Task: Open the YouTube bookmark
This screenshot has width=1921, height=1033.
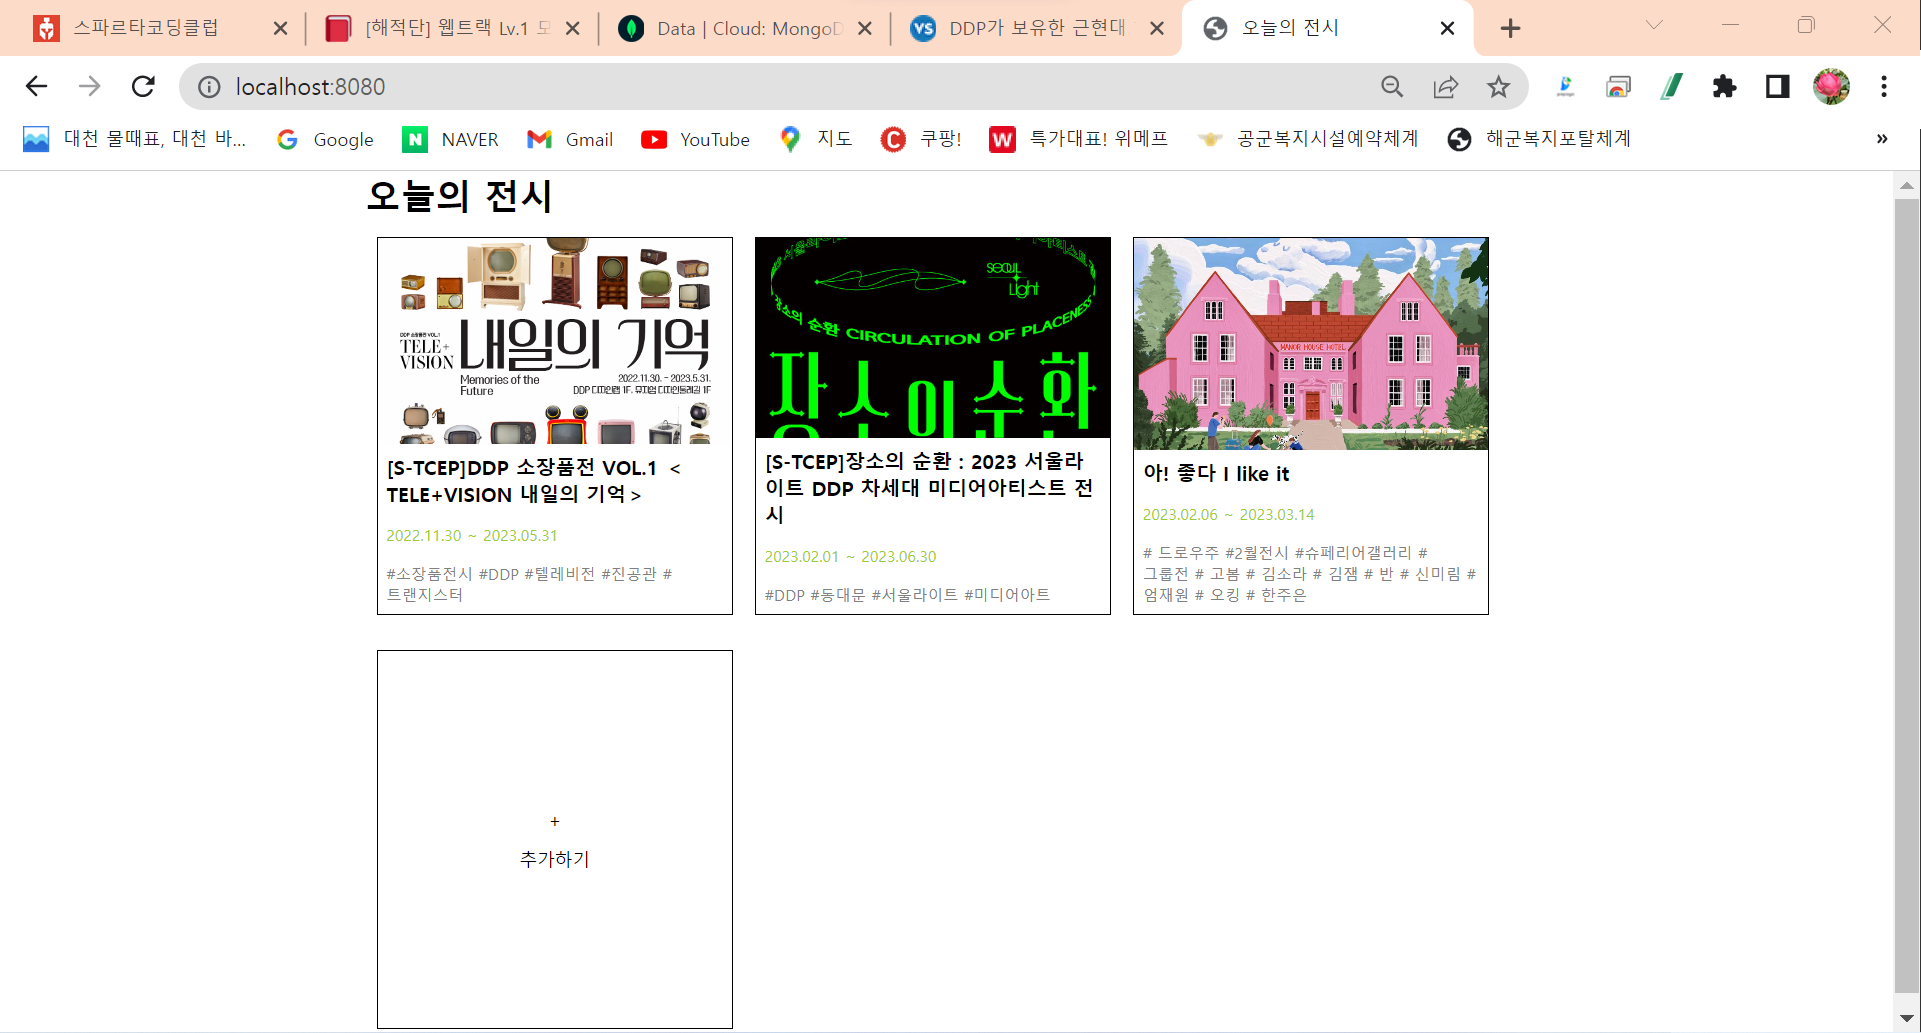Action: (x=695, y=139)
